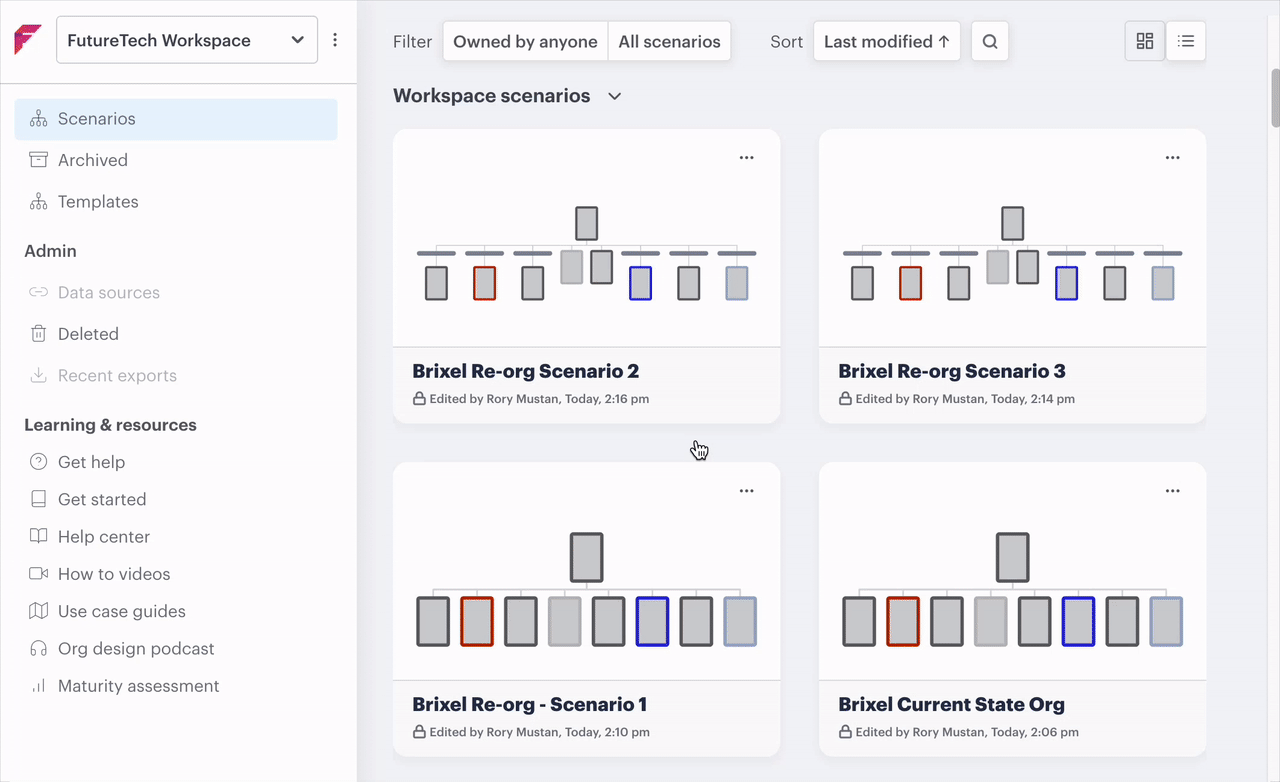1280x782 pixels.
Task: Go to Archived in the sidebar
Action: coord(93,160)
